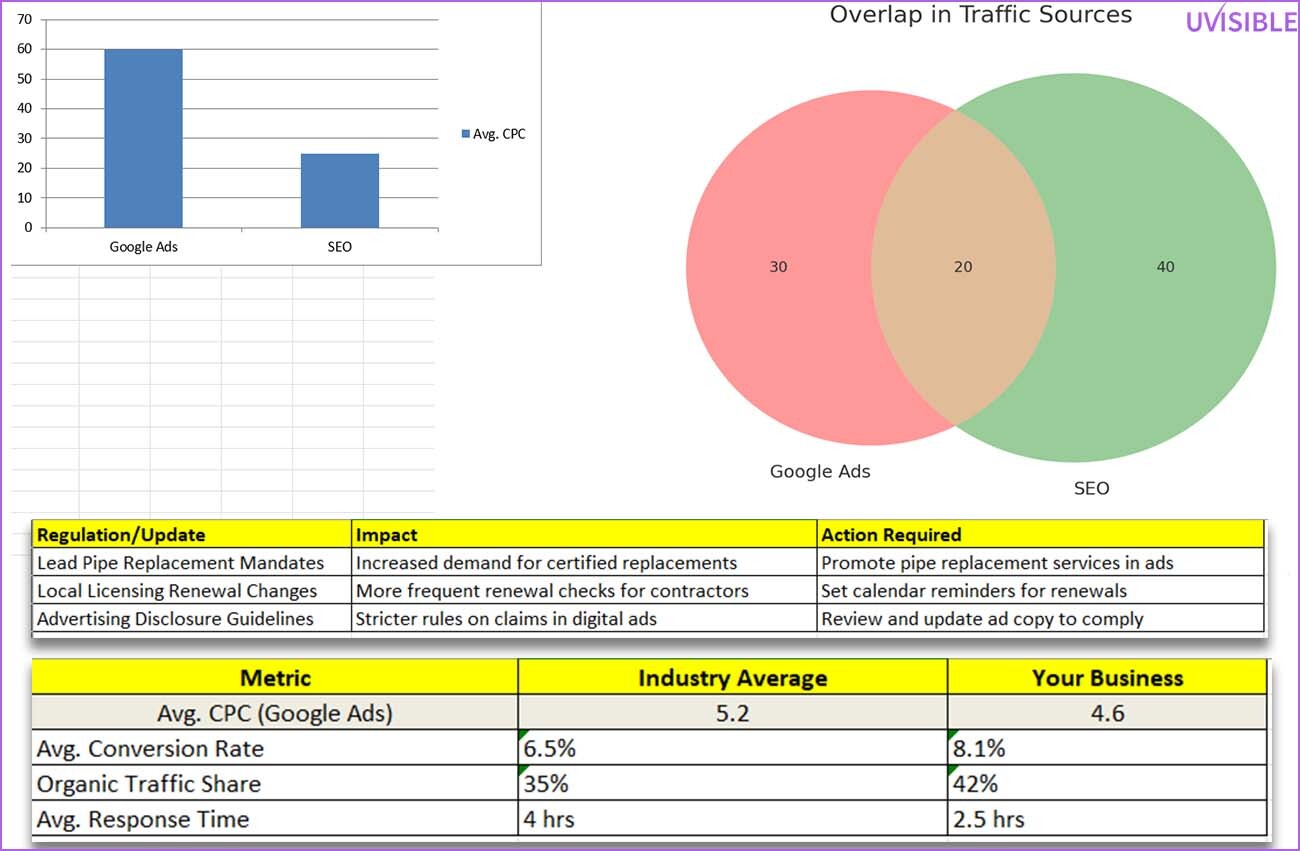Click Stricter rules on claims cell
Screen dimensions: 1300x851
pyautogui.click(x=584, y=618)
